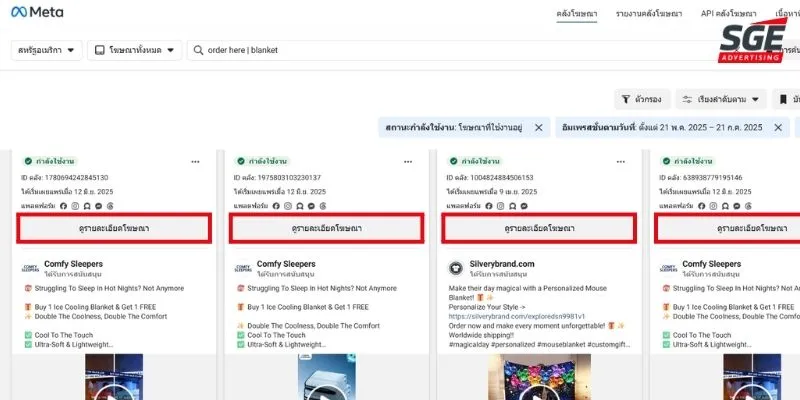Open options menu for ad 1004824884506153

point(620,162)
